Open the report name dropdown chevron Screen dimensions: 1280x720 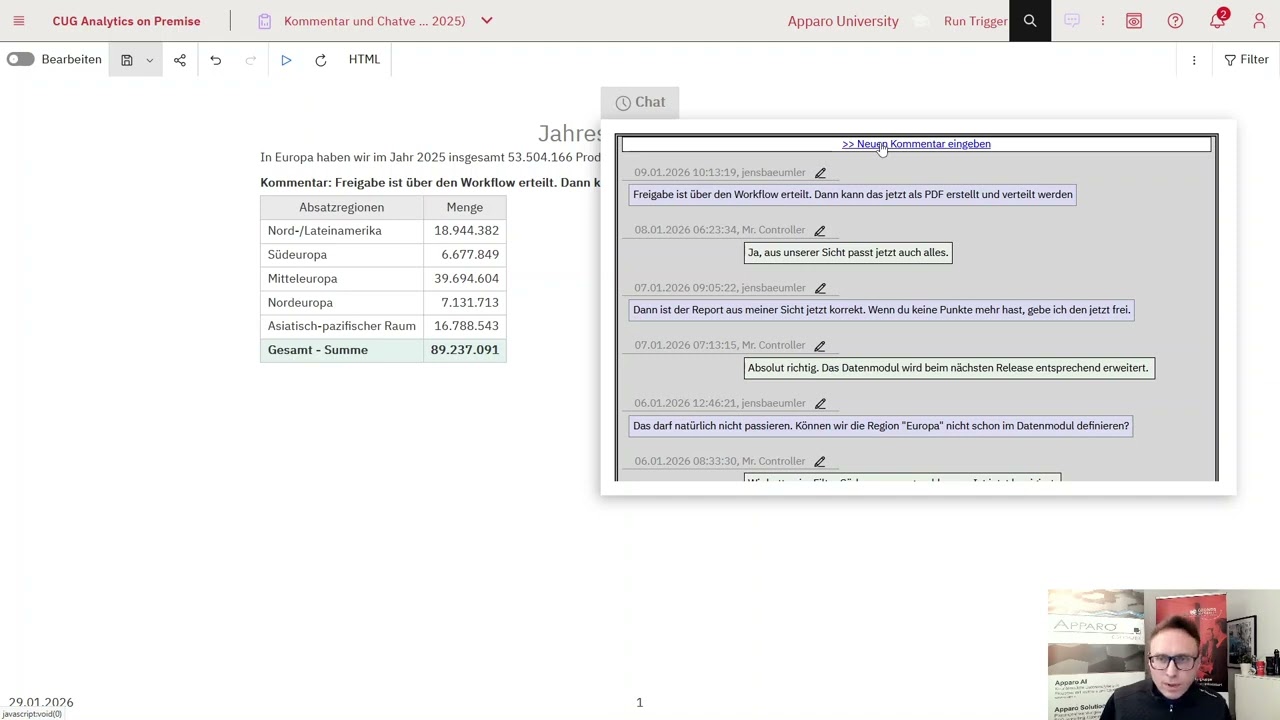tap(487, 21)
